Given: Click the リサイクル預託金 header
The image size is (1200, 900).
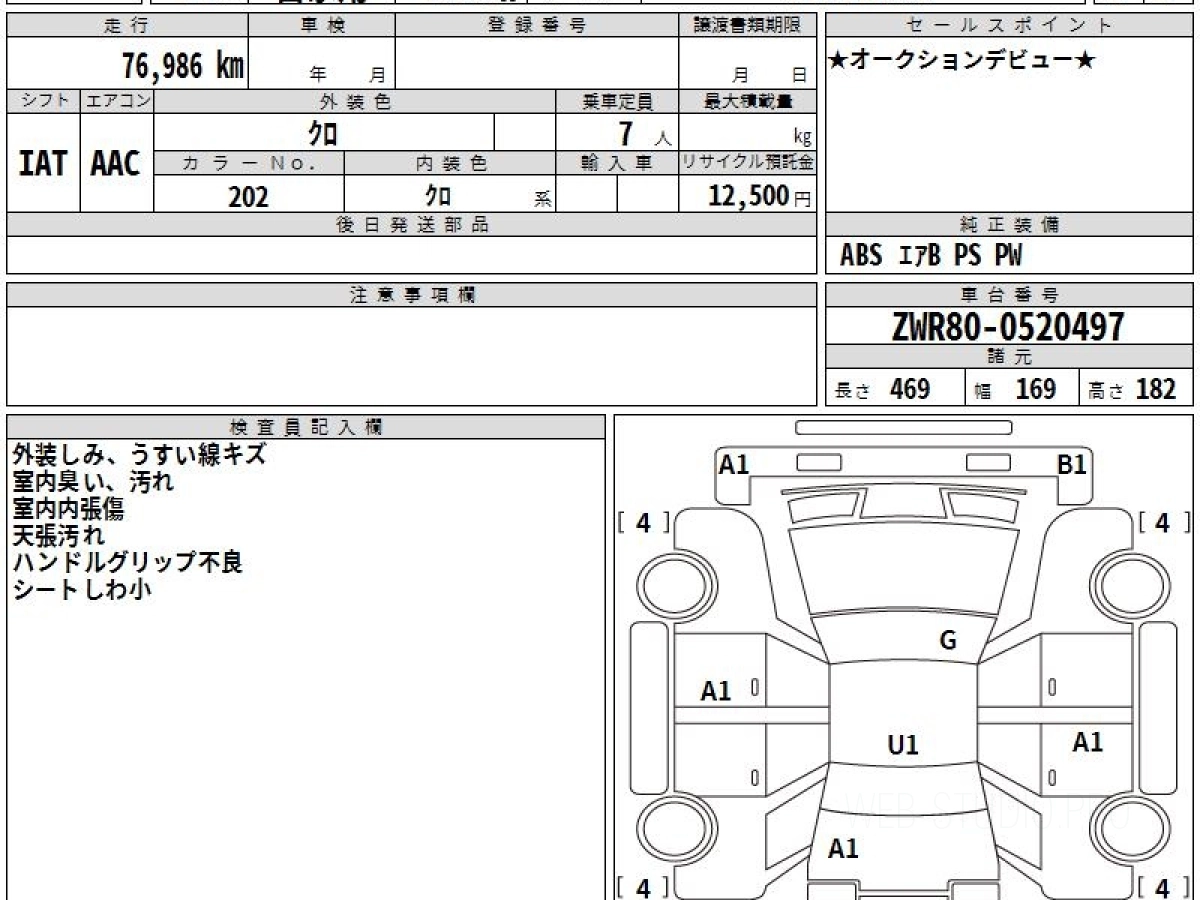Looking at the screenshot, I should click(x=748, y=163).
